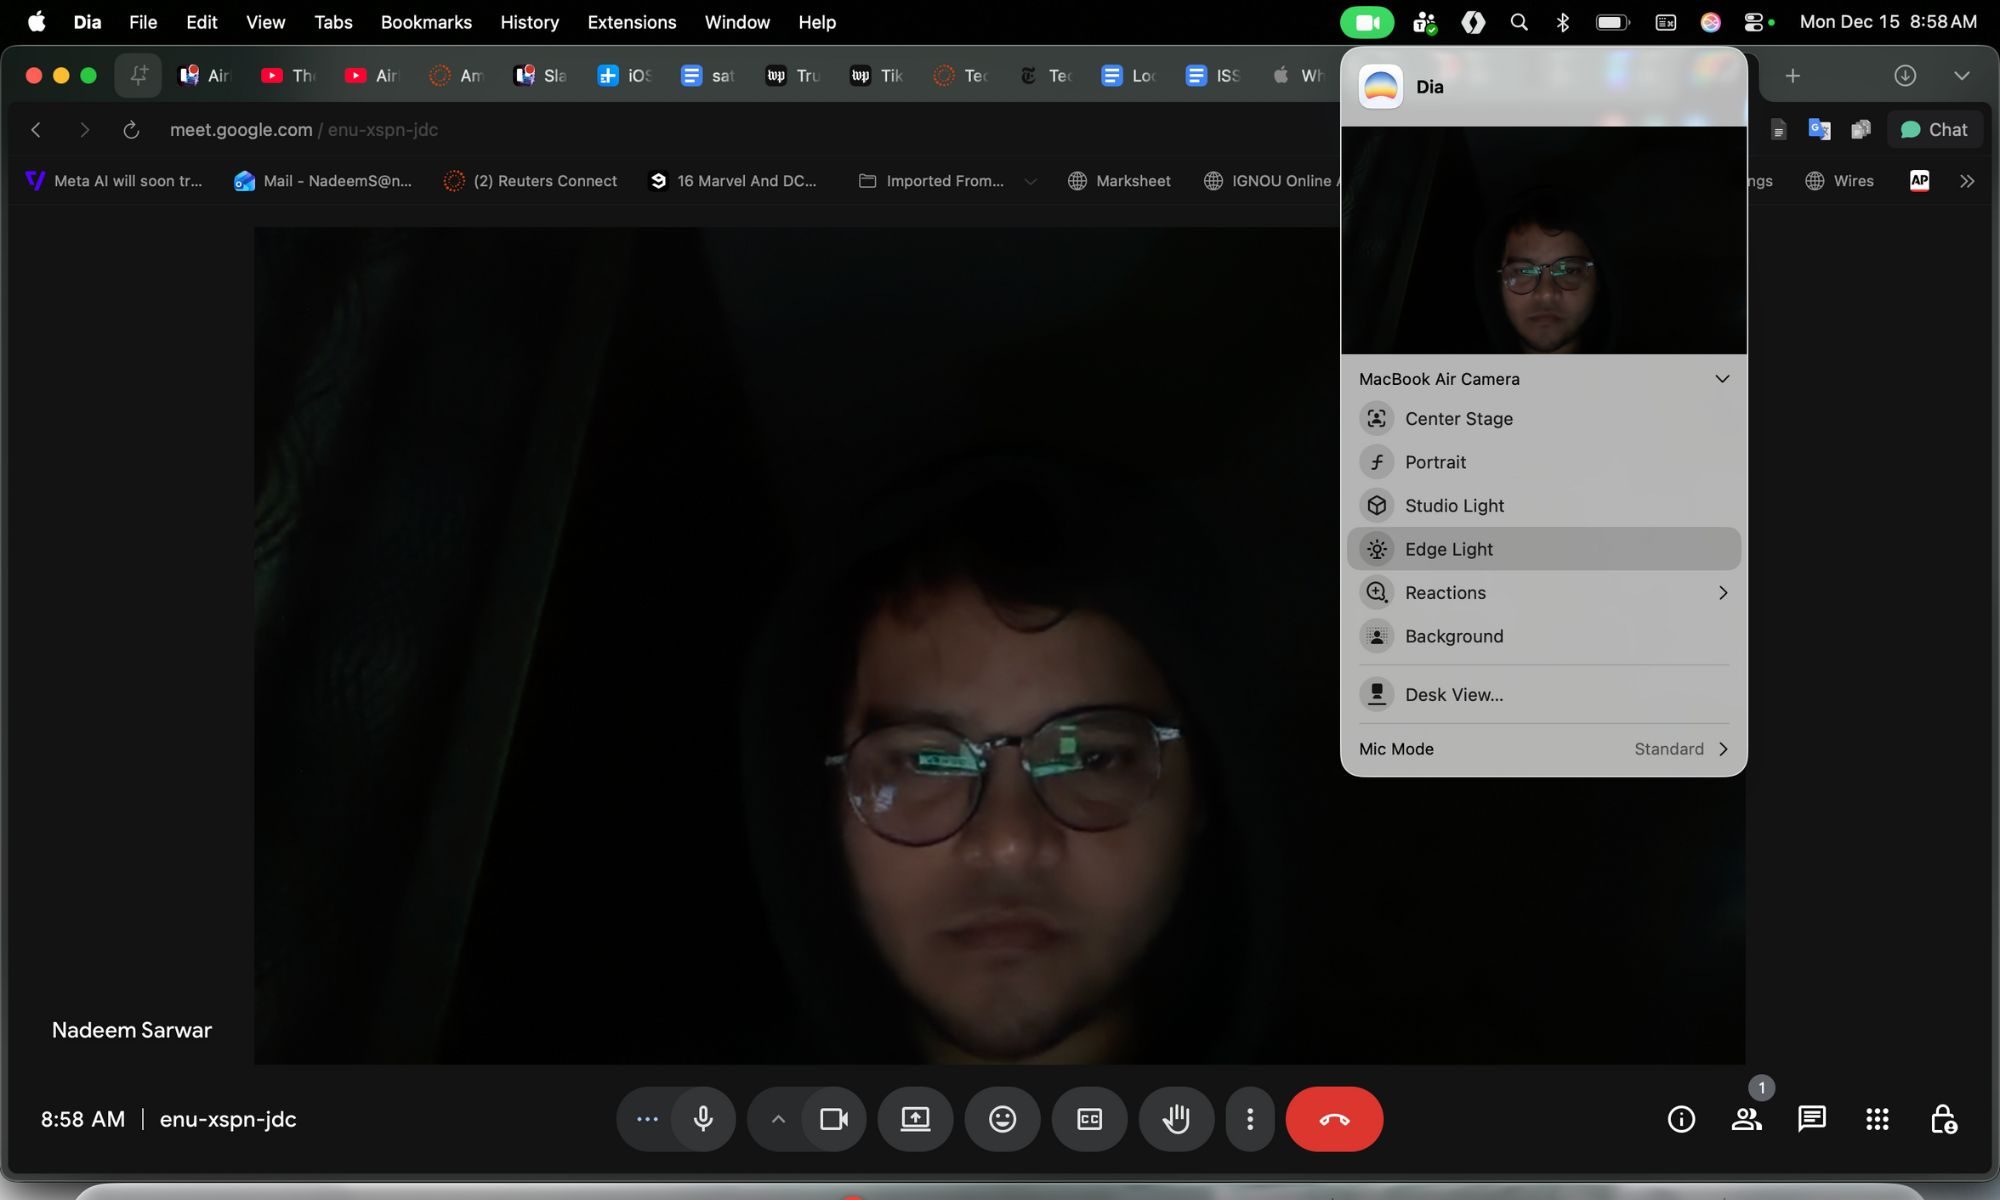The width and height of the screenshot is (2000, 1200).
Task: Raise hand using the hand icon
Action: (x=1176, y=1119)
